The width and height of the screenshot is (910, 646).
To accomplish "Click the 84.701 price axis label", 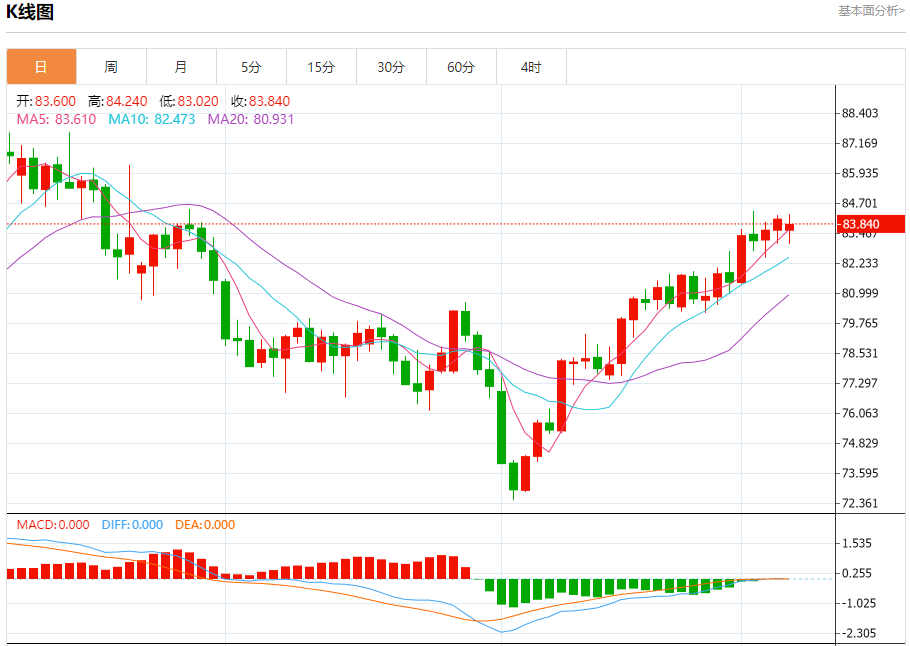I will [x=860, y=203].
